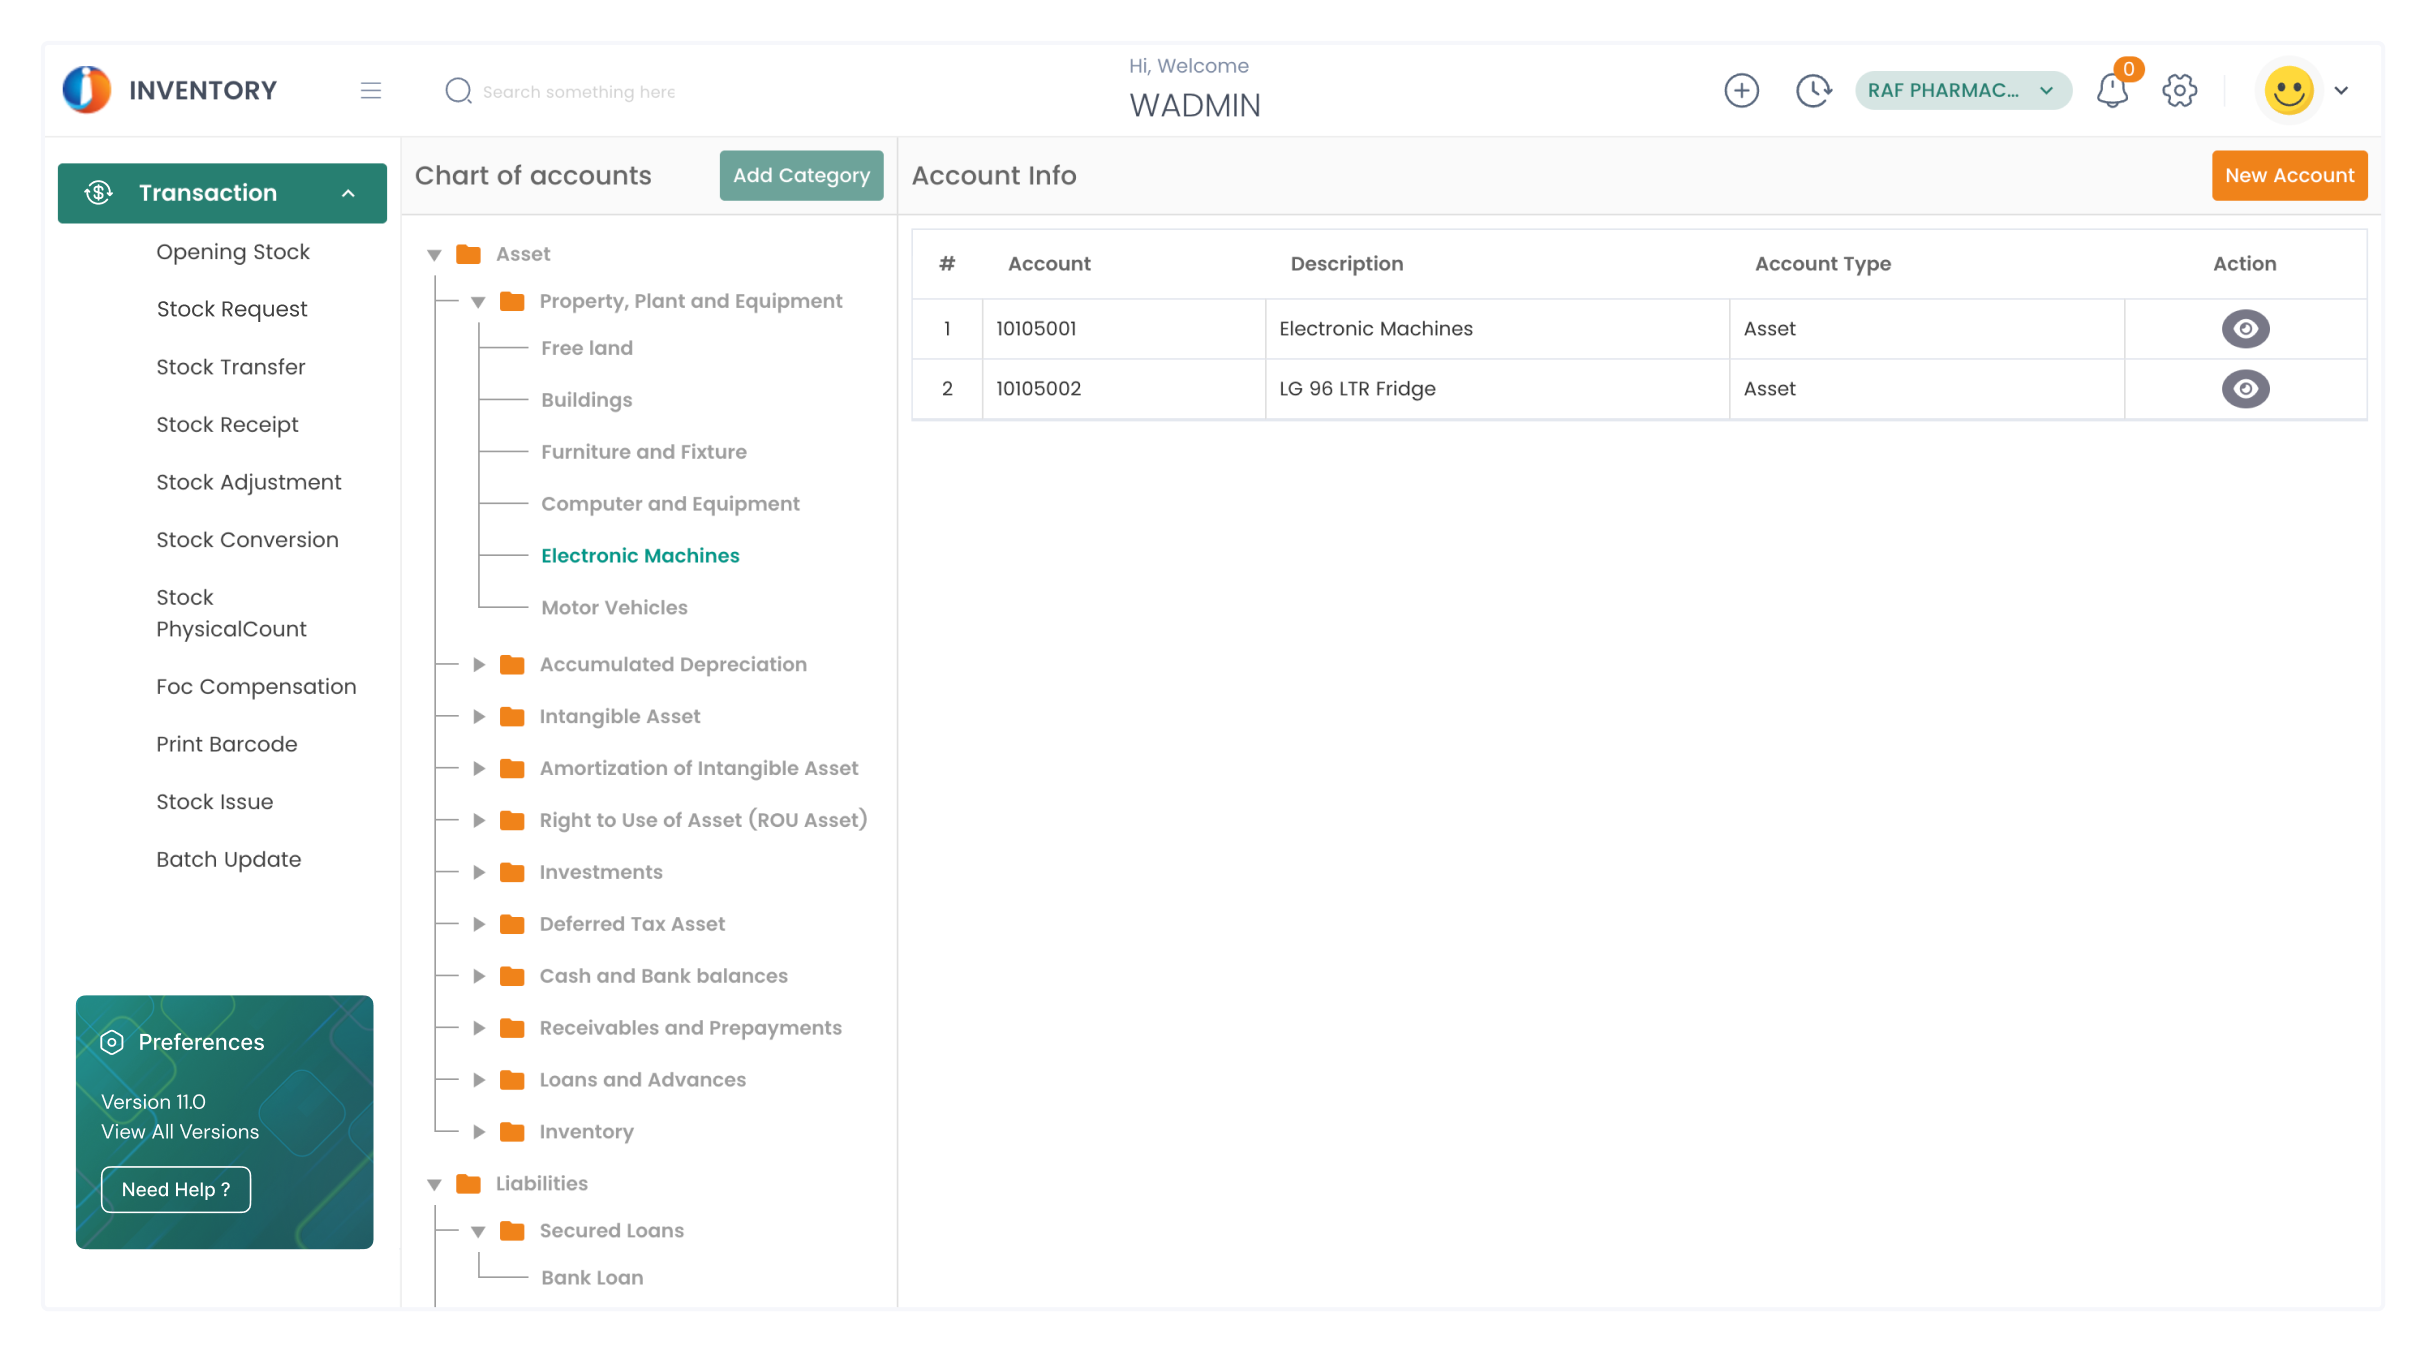Click Loans and Advances folder icon
The image size is (2427, 1351).
pos(512,1080)
